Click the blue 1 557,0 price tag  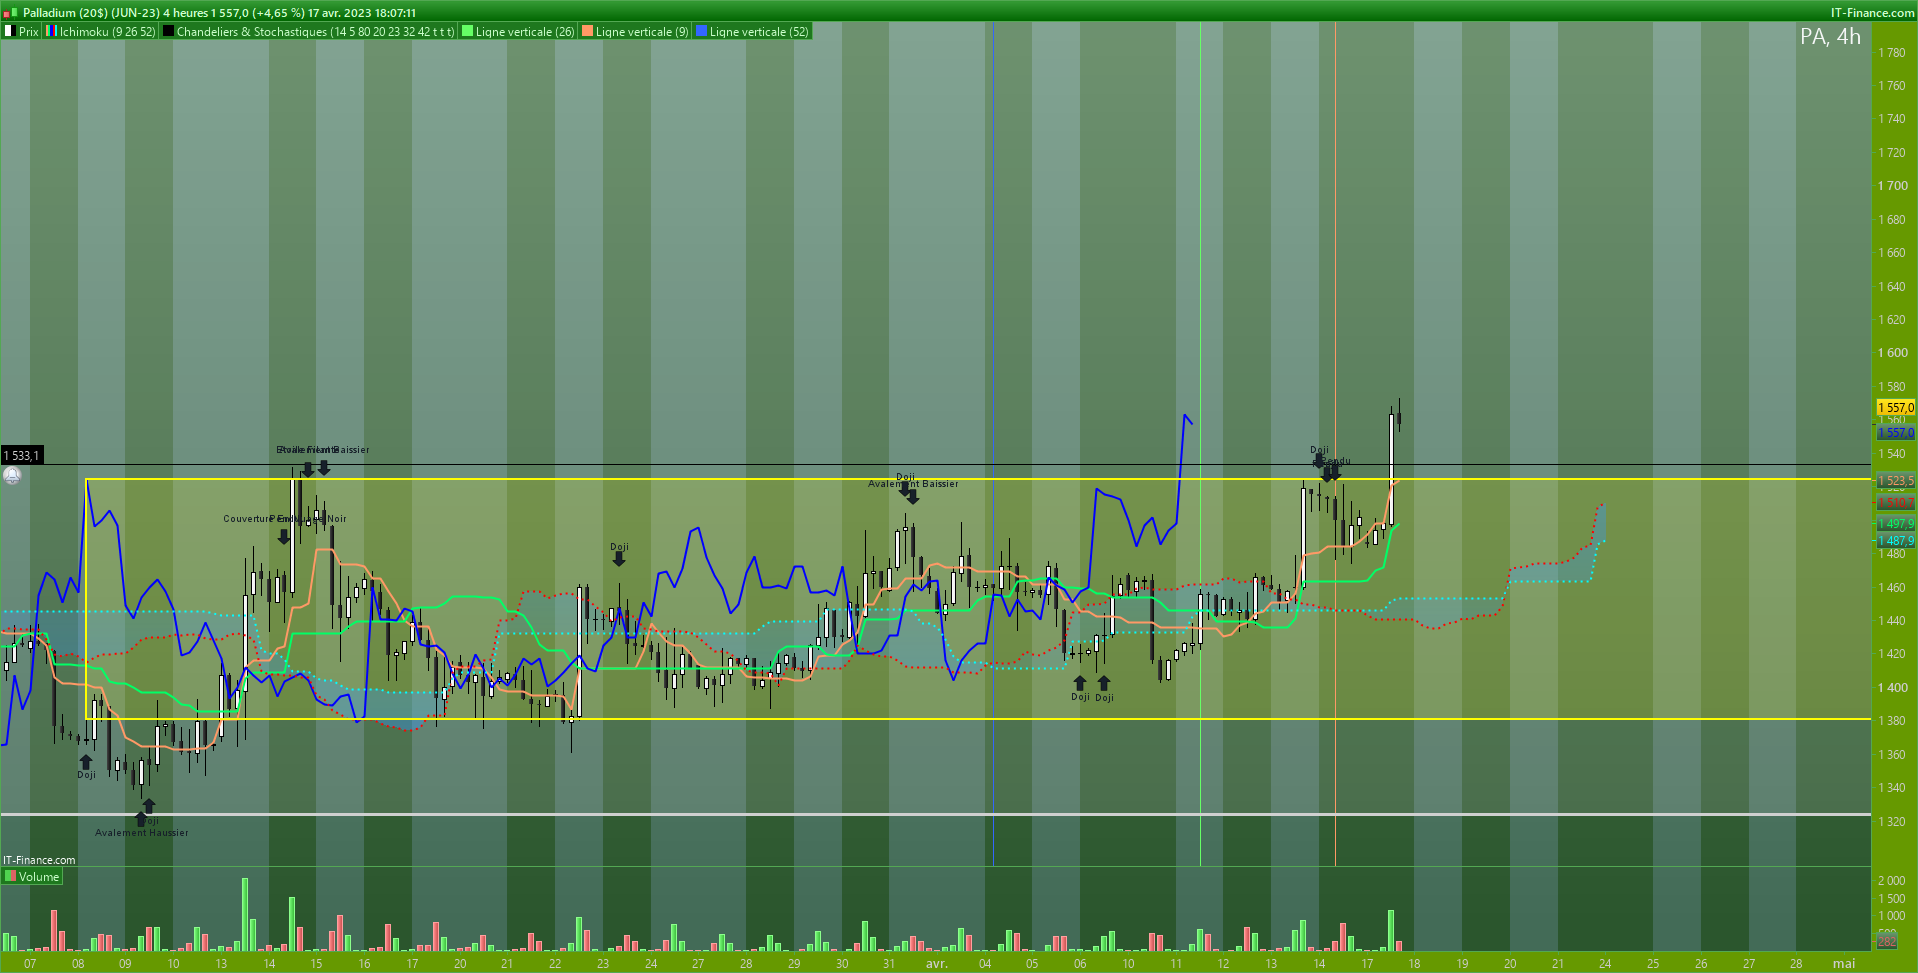click(x=1896, y=433)
